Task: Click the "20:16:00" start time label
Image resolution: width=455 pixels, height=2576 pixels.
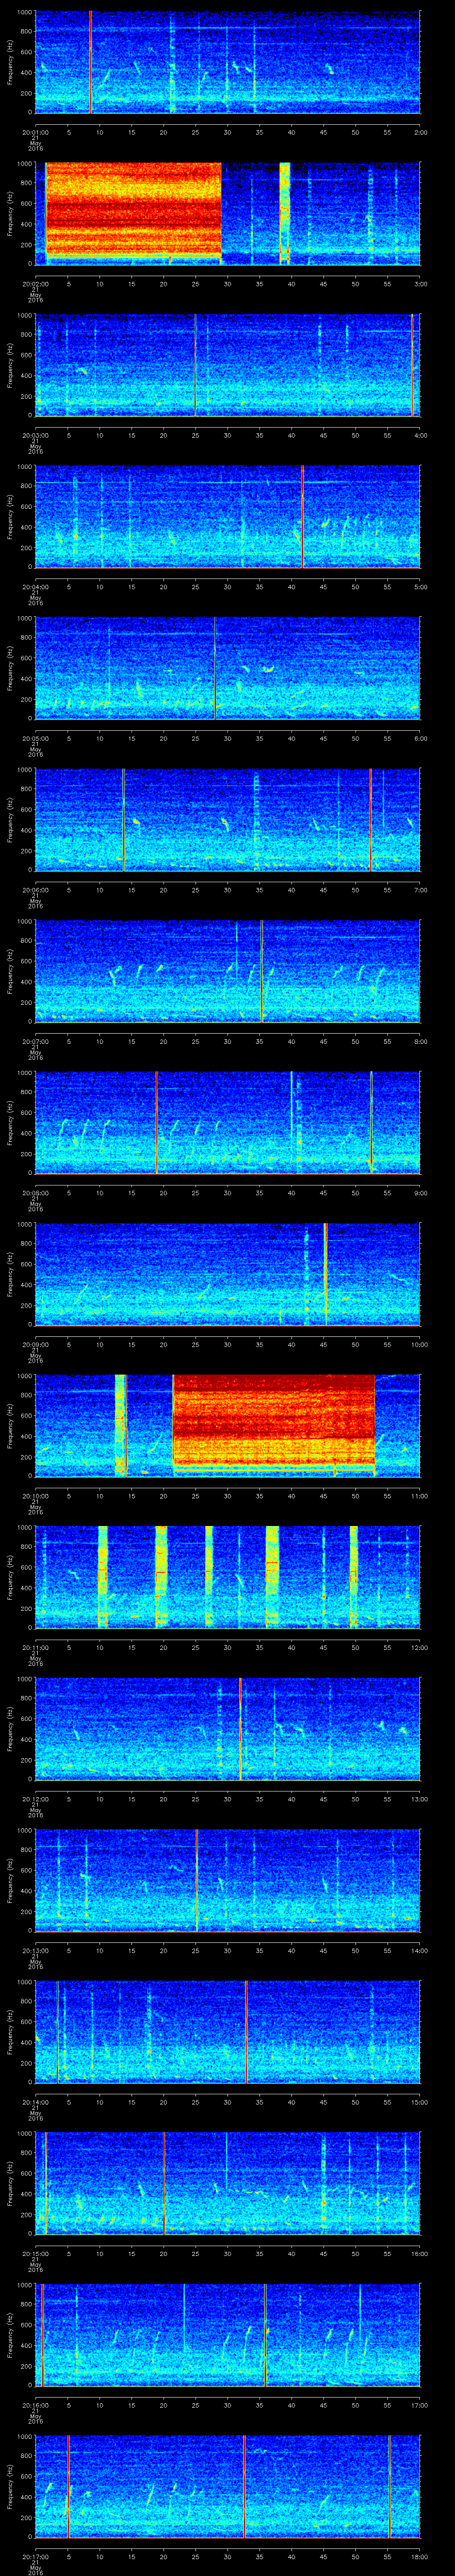Action: [x=35, y=2404]
